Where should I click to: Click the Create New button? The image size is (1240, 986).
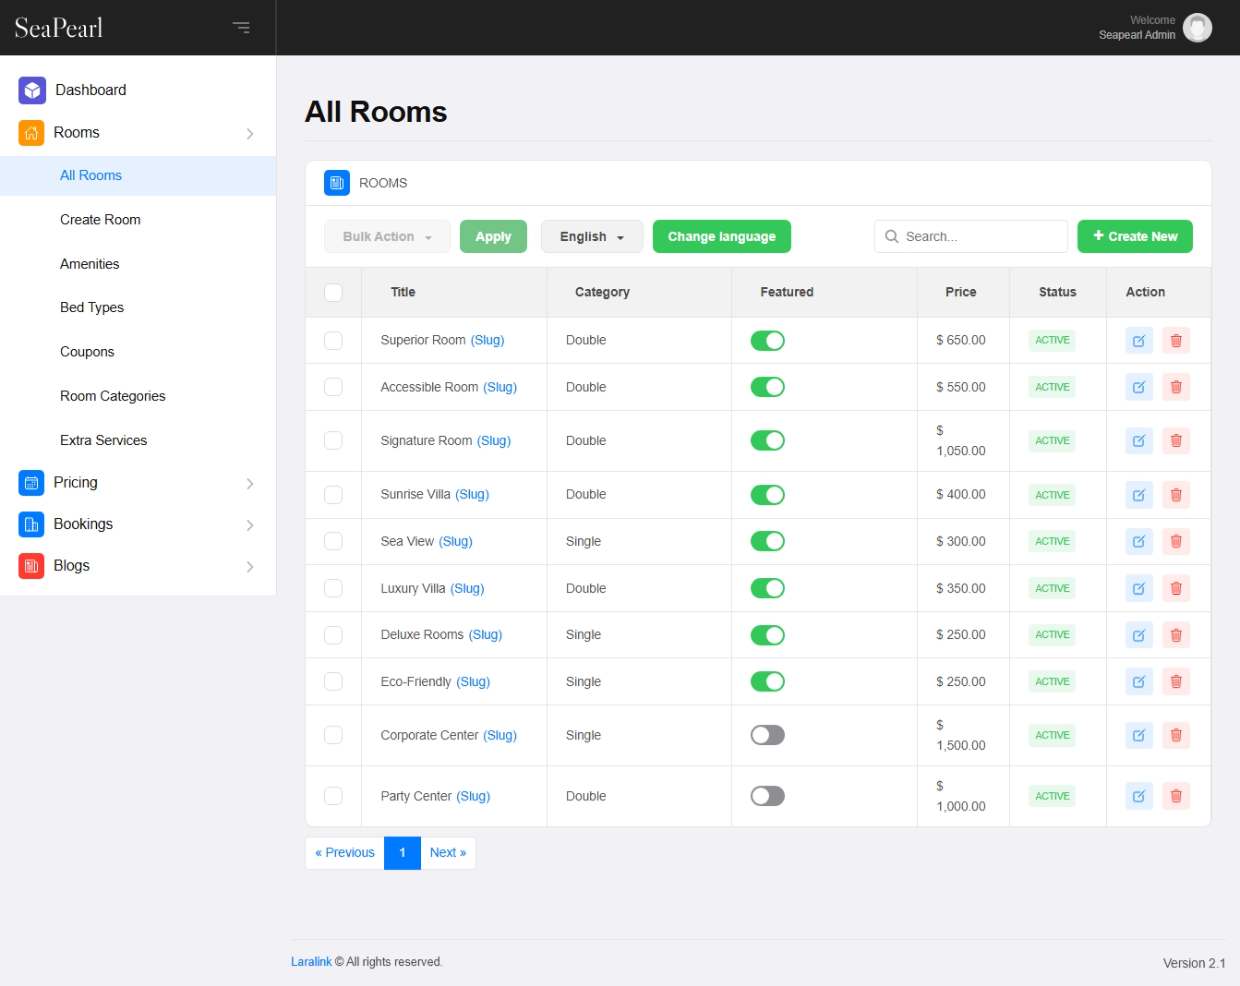(x=1134, y=237)
